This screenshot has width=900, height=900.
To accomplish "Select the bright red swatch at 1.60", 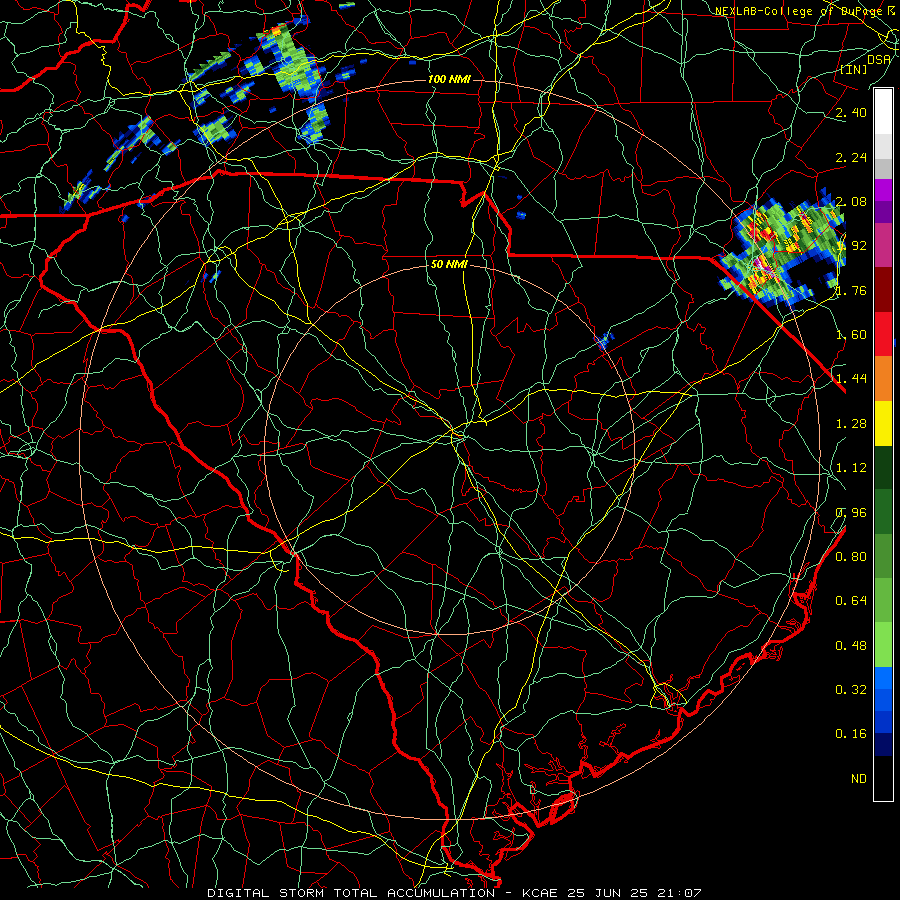I will [x=883, y=334].
